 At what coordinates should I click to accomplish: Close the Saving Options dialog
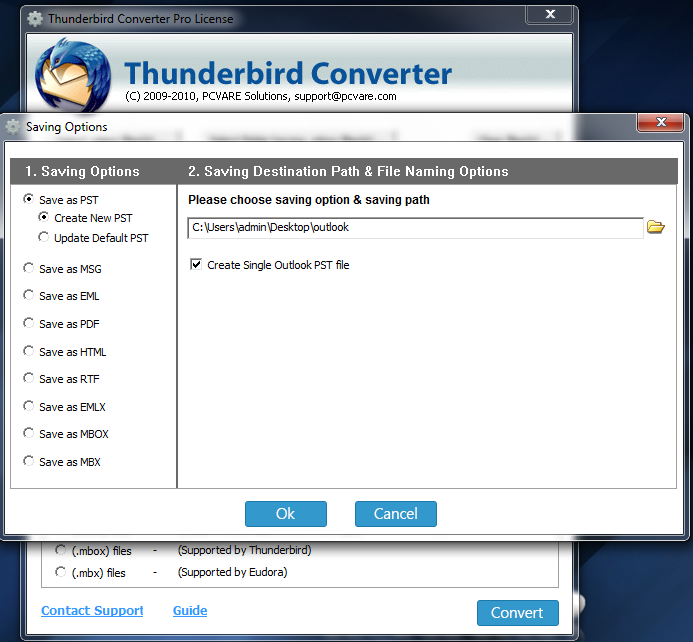click(x=661, y=122)
